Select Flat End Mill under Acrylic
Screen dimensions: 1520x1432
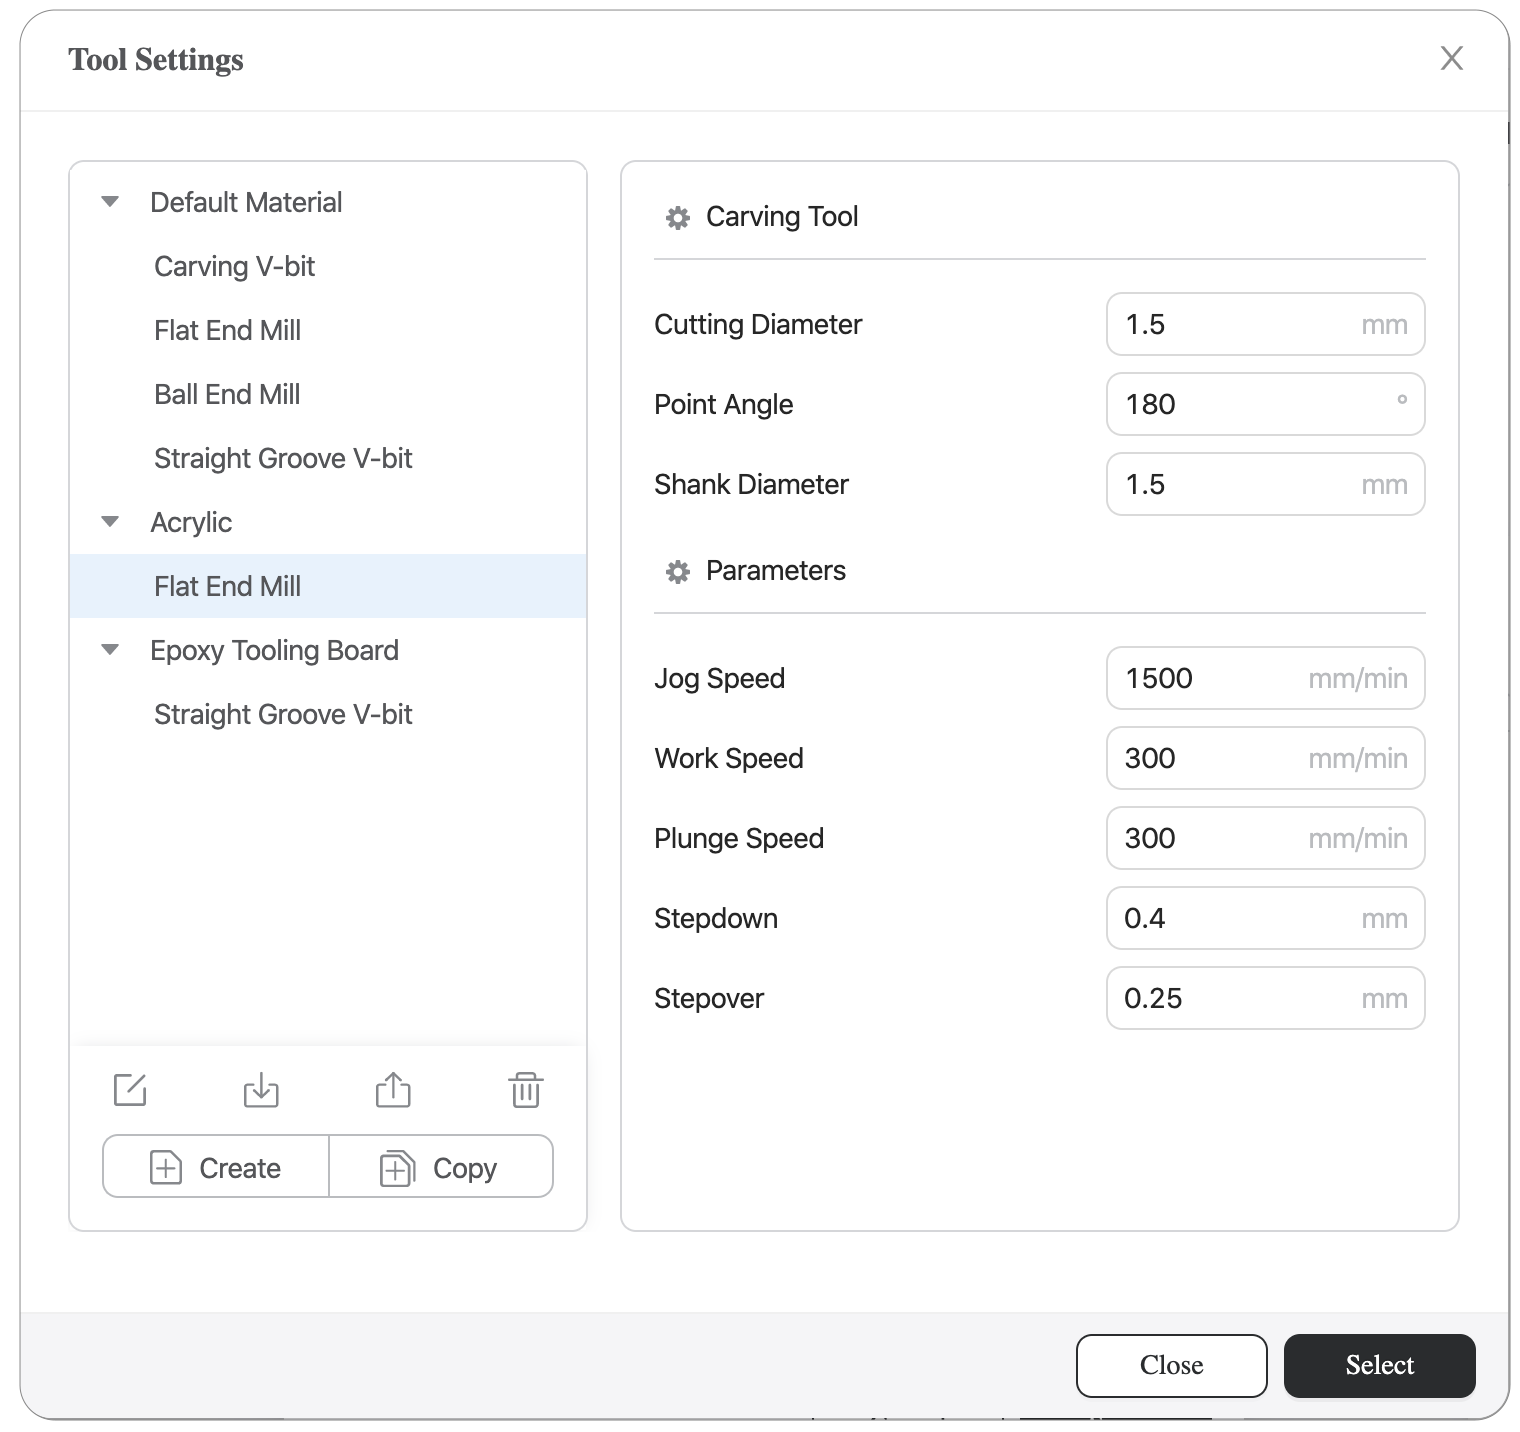pyautogui.click(x=228, y=586)
